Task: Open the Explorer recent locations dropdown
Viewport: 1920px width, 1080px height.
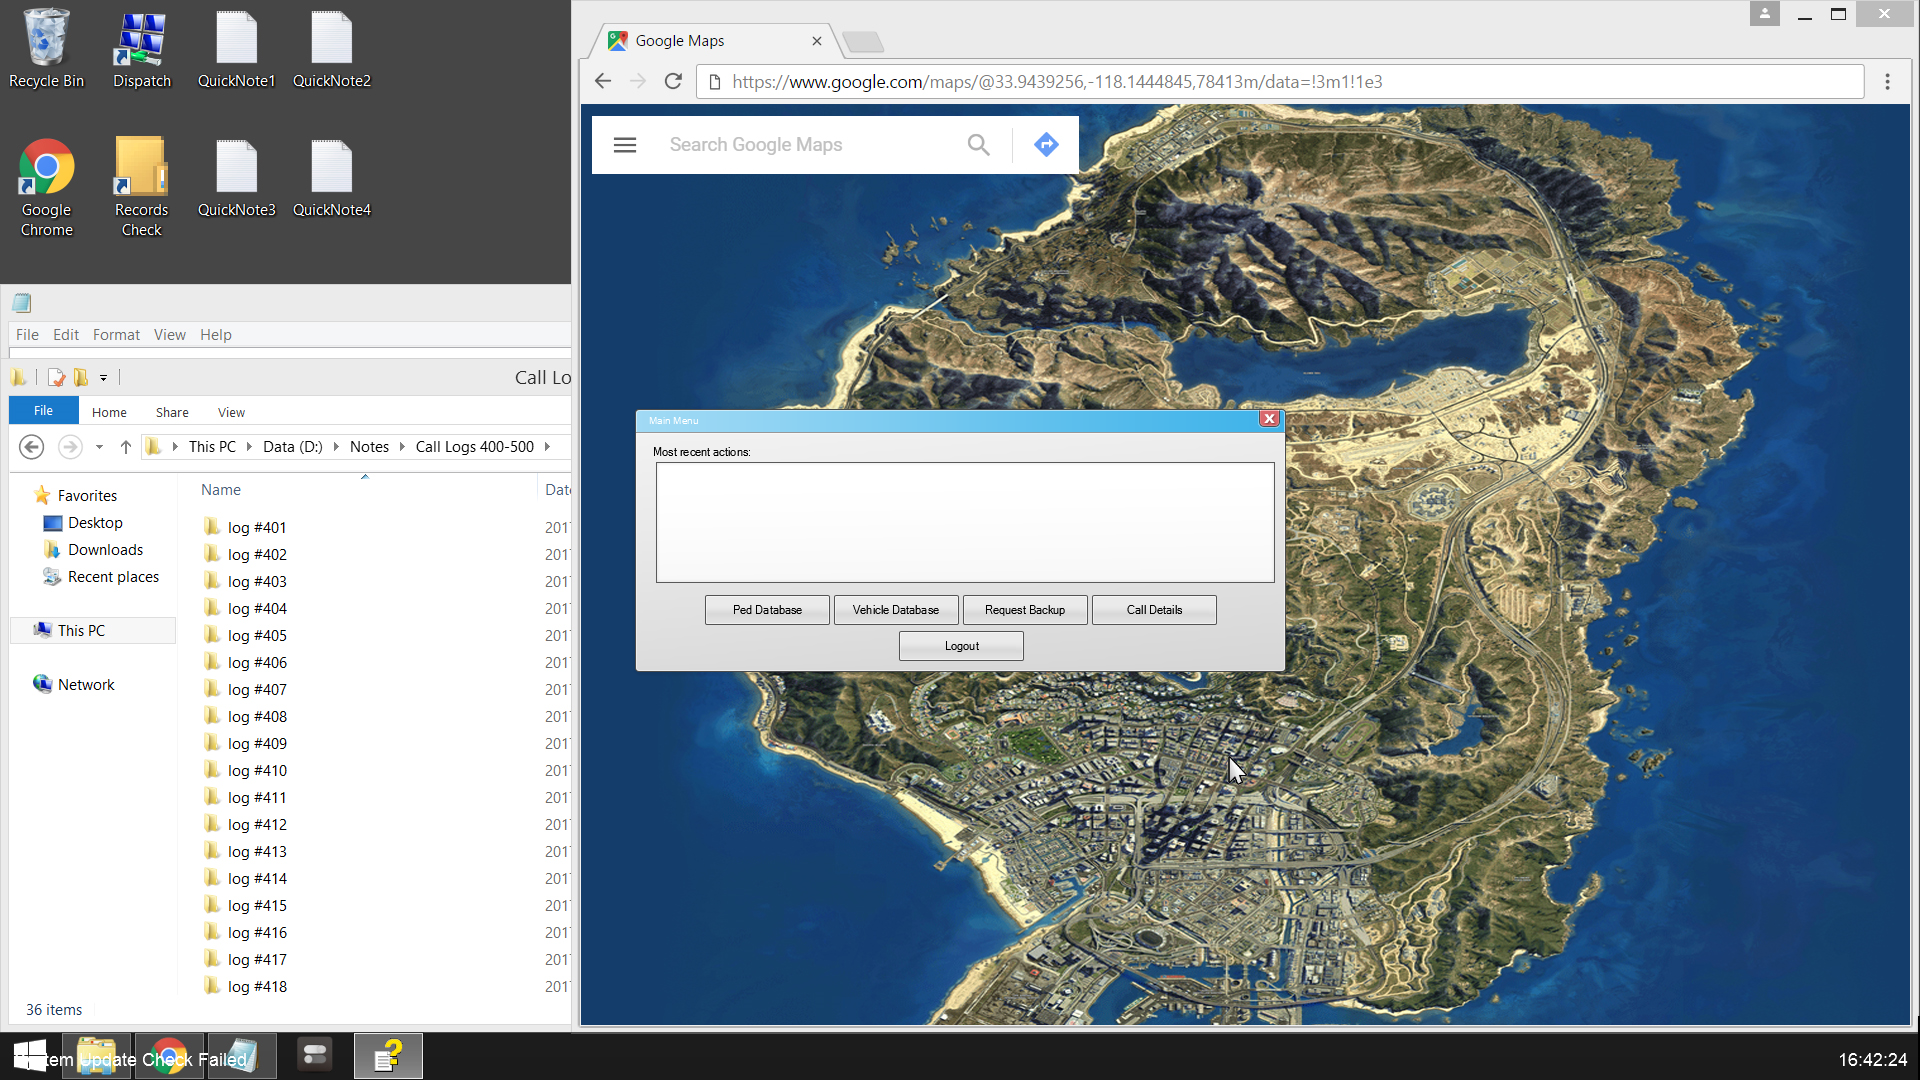Action: pyautogui.click(x=99, y=447)
